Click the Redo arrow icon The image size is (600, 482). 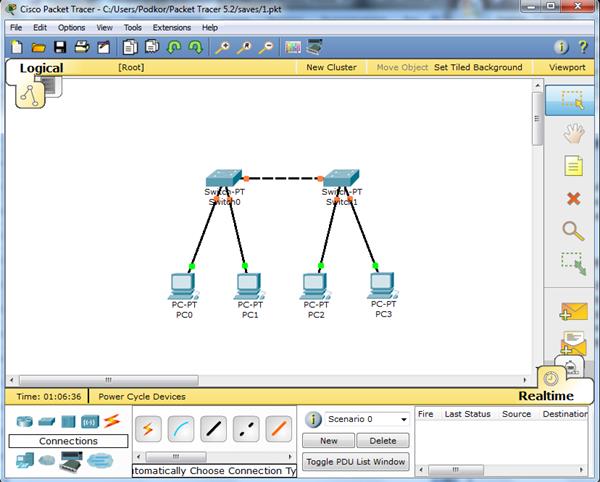tap(196, 47)
